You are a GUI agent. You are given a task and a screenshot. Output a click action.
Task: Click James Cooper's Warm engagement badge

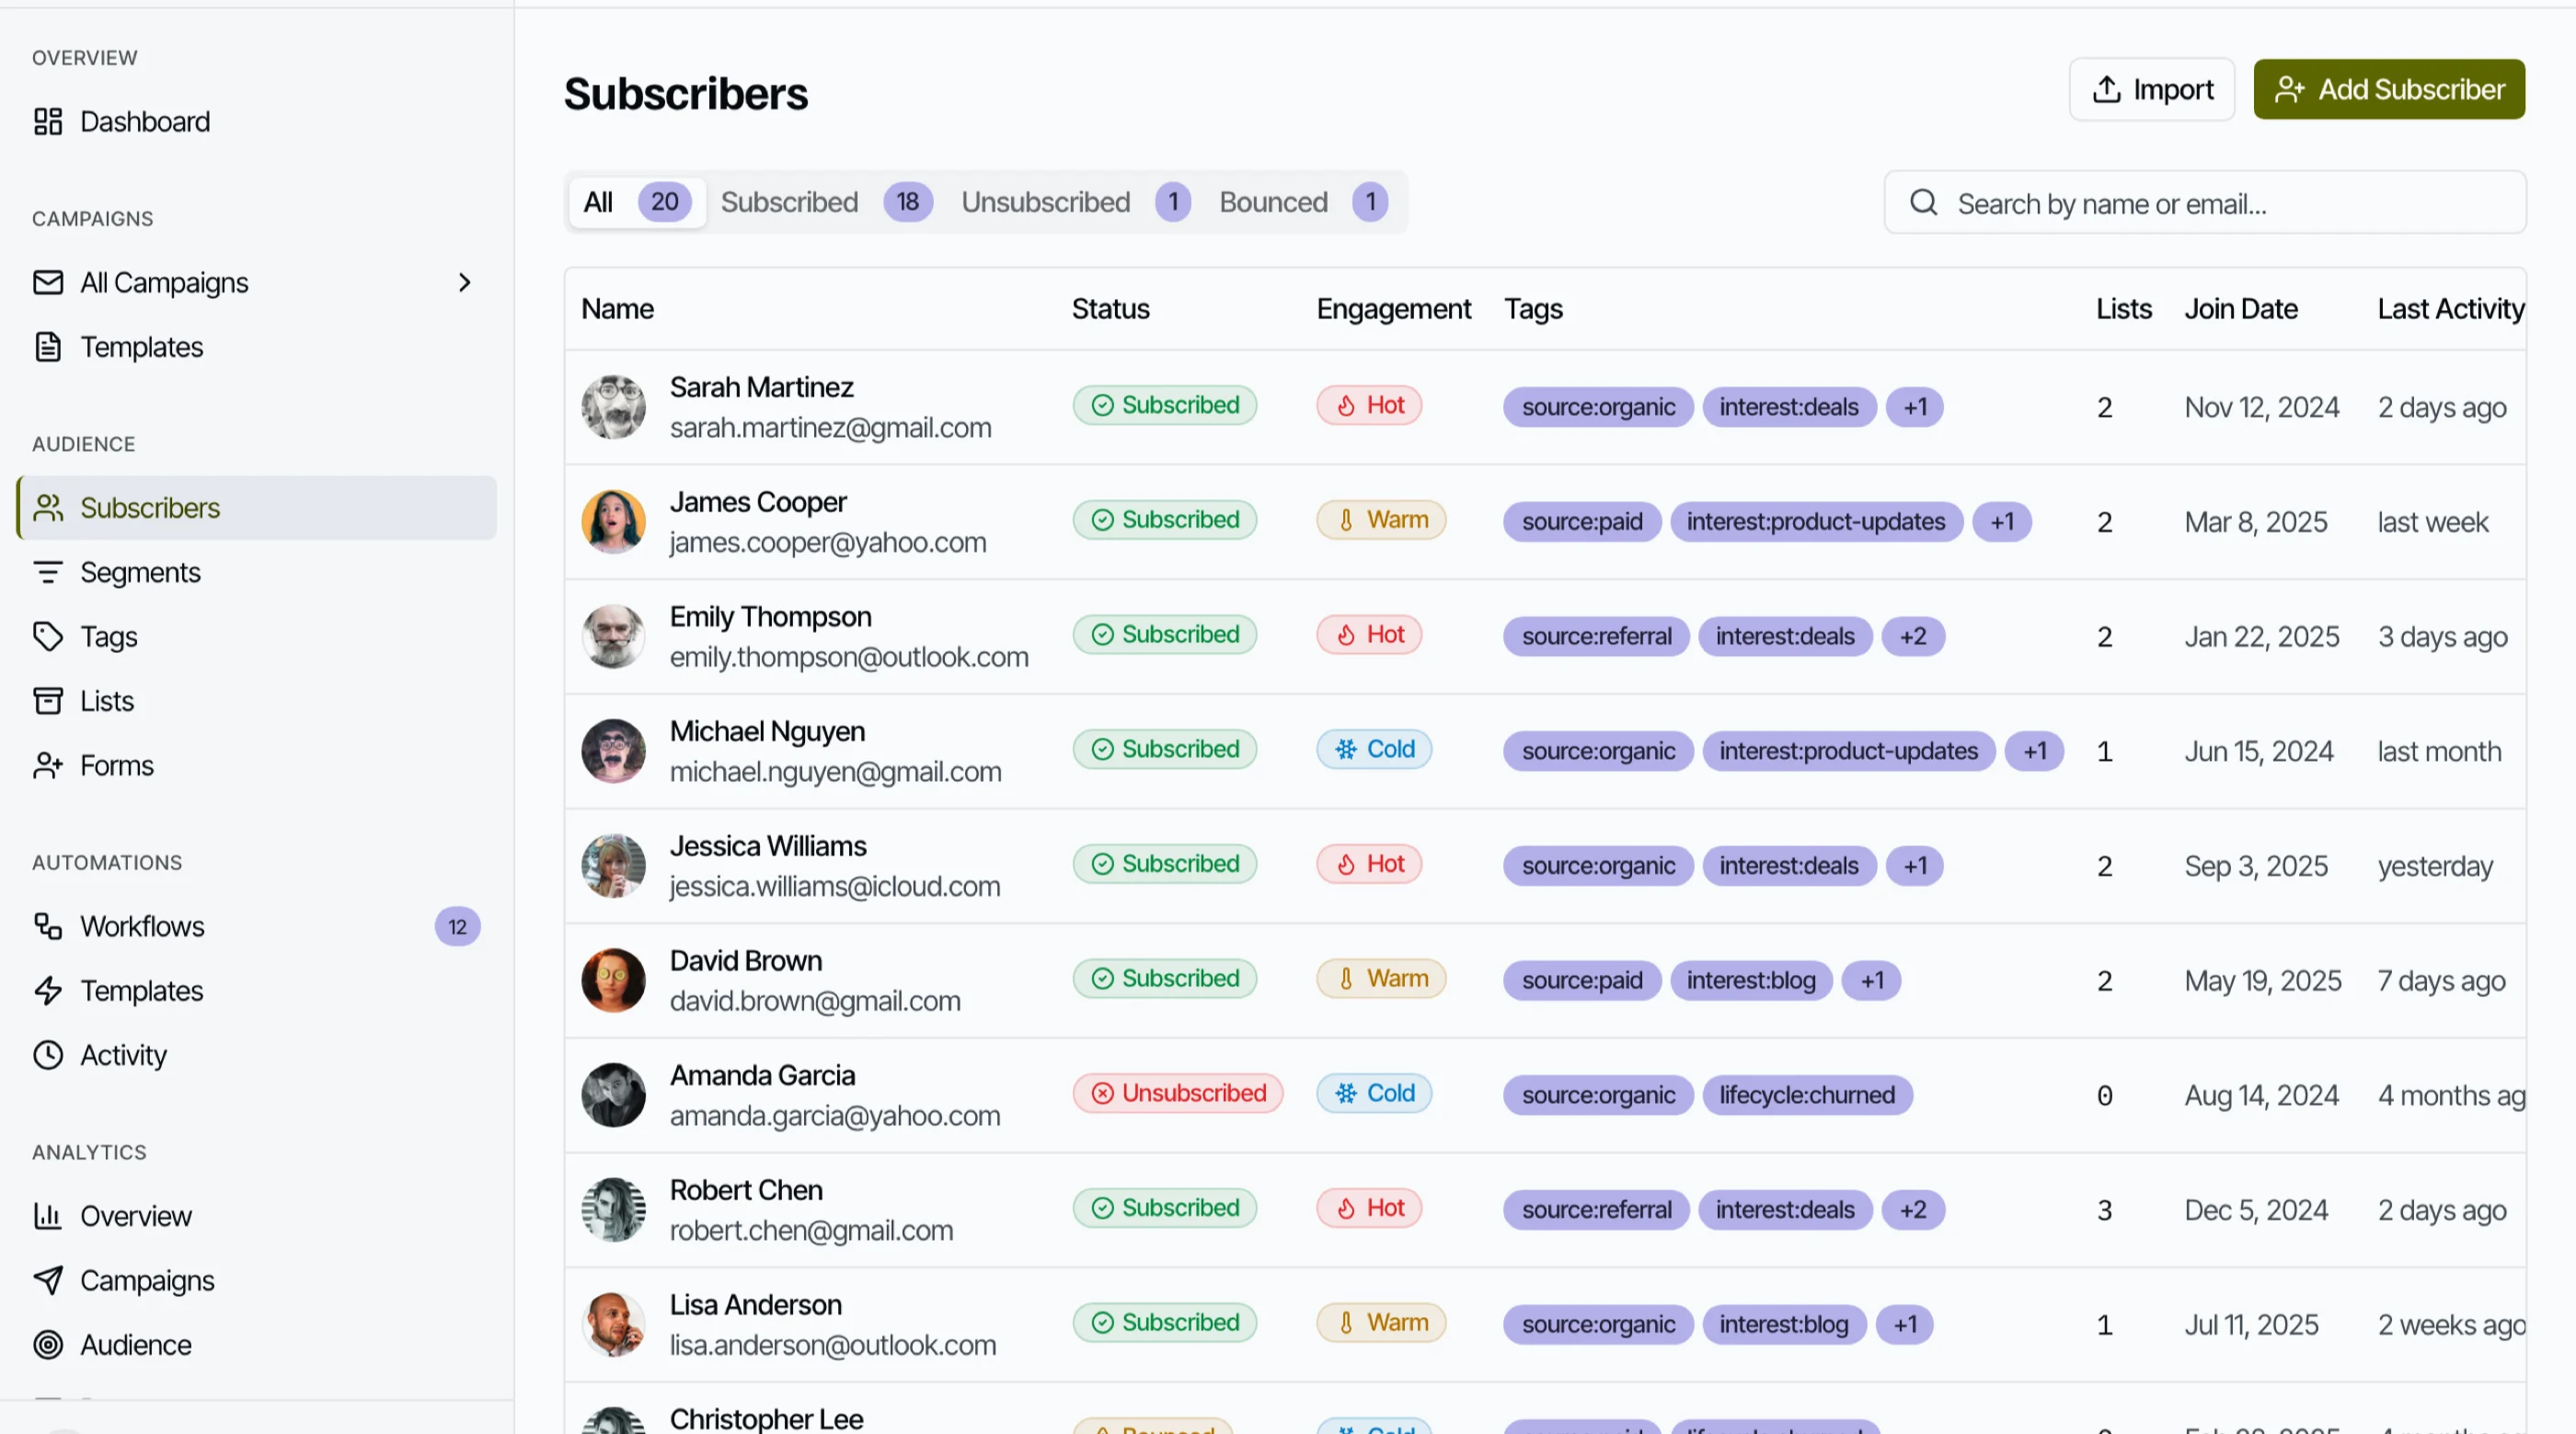tap(1381, 520)
